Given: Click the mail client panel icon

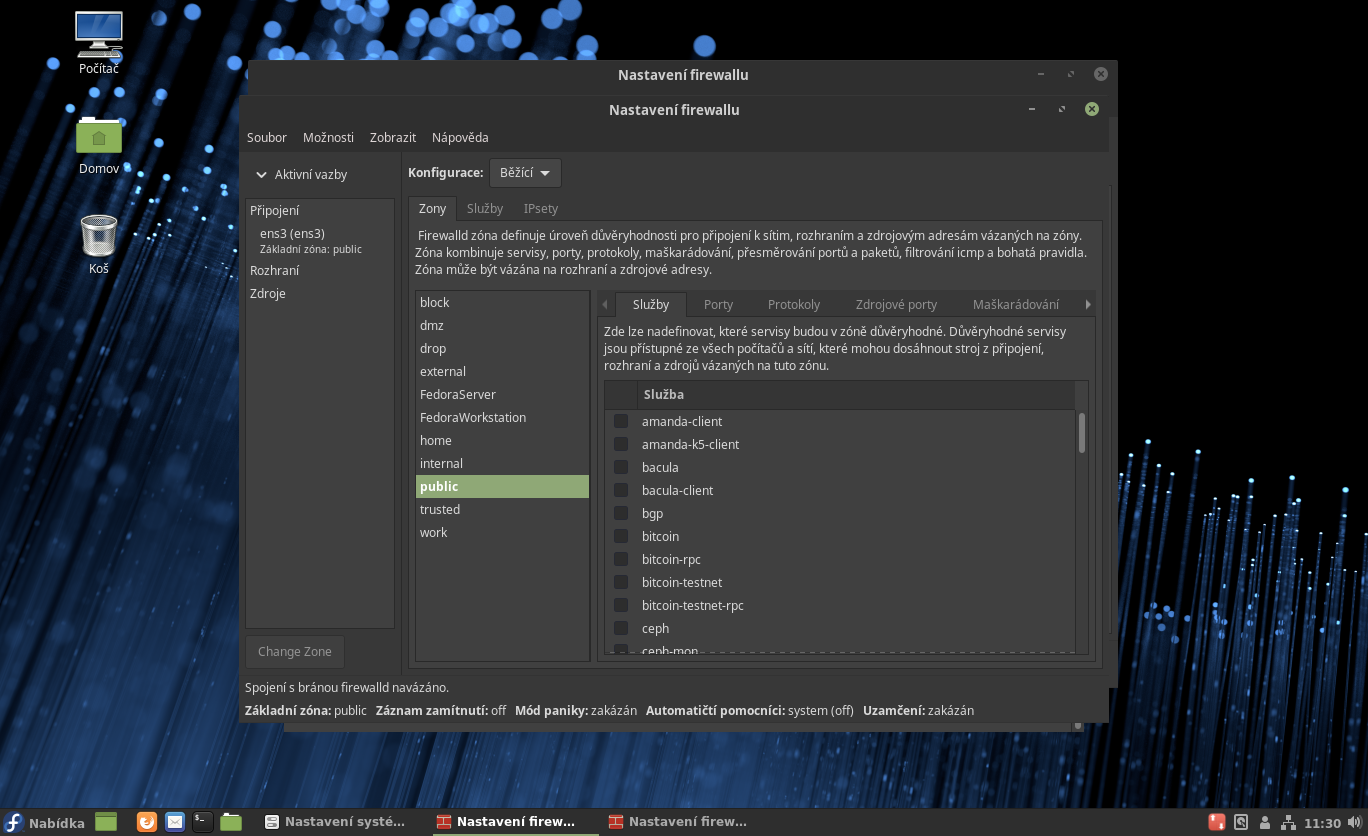Looking at the screenshot, I should pyautogui.click(x=175, y=822).
